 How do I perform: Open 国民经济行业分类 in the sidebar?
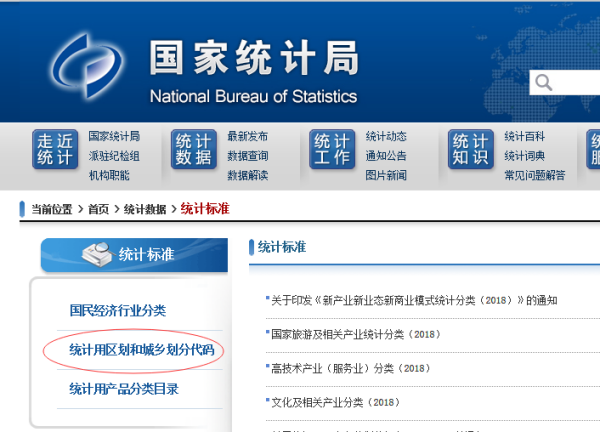(x=117, y=310)
